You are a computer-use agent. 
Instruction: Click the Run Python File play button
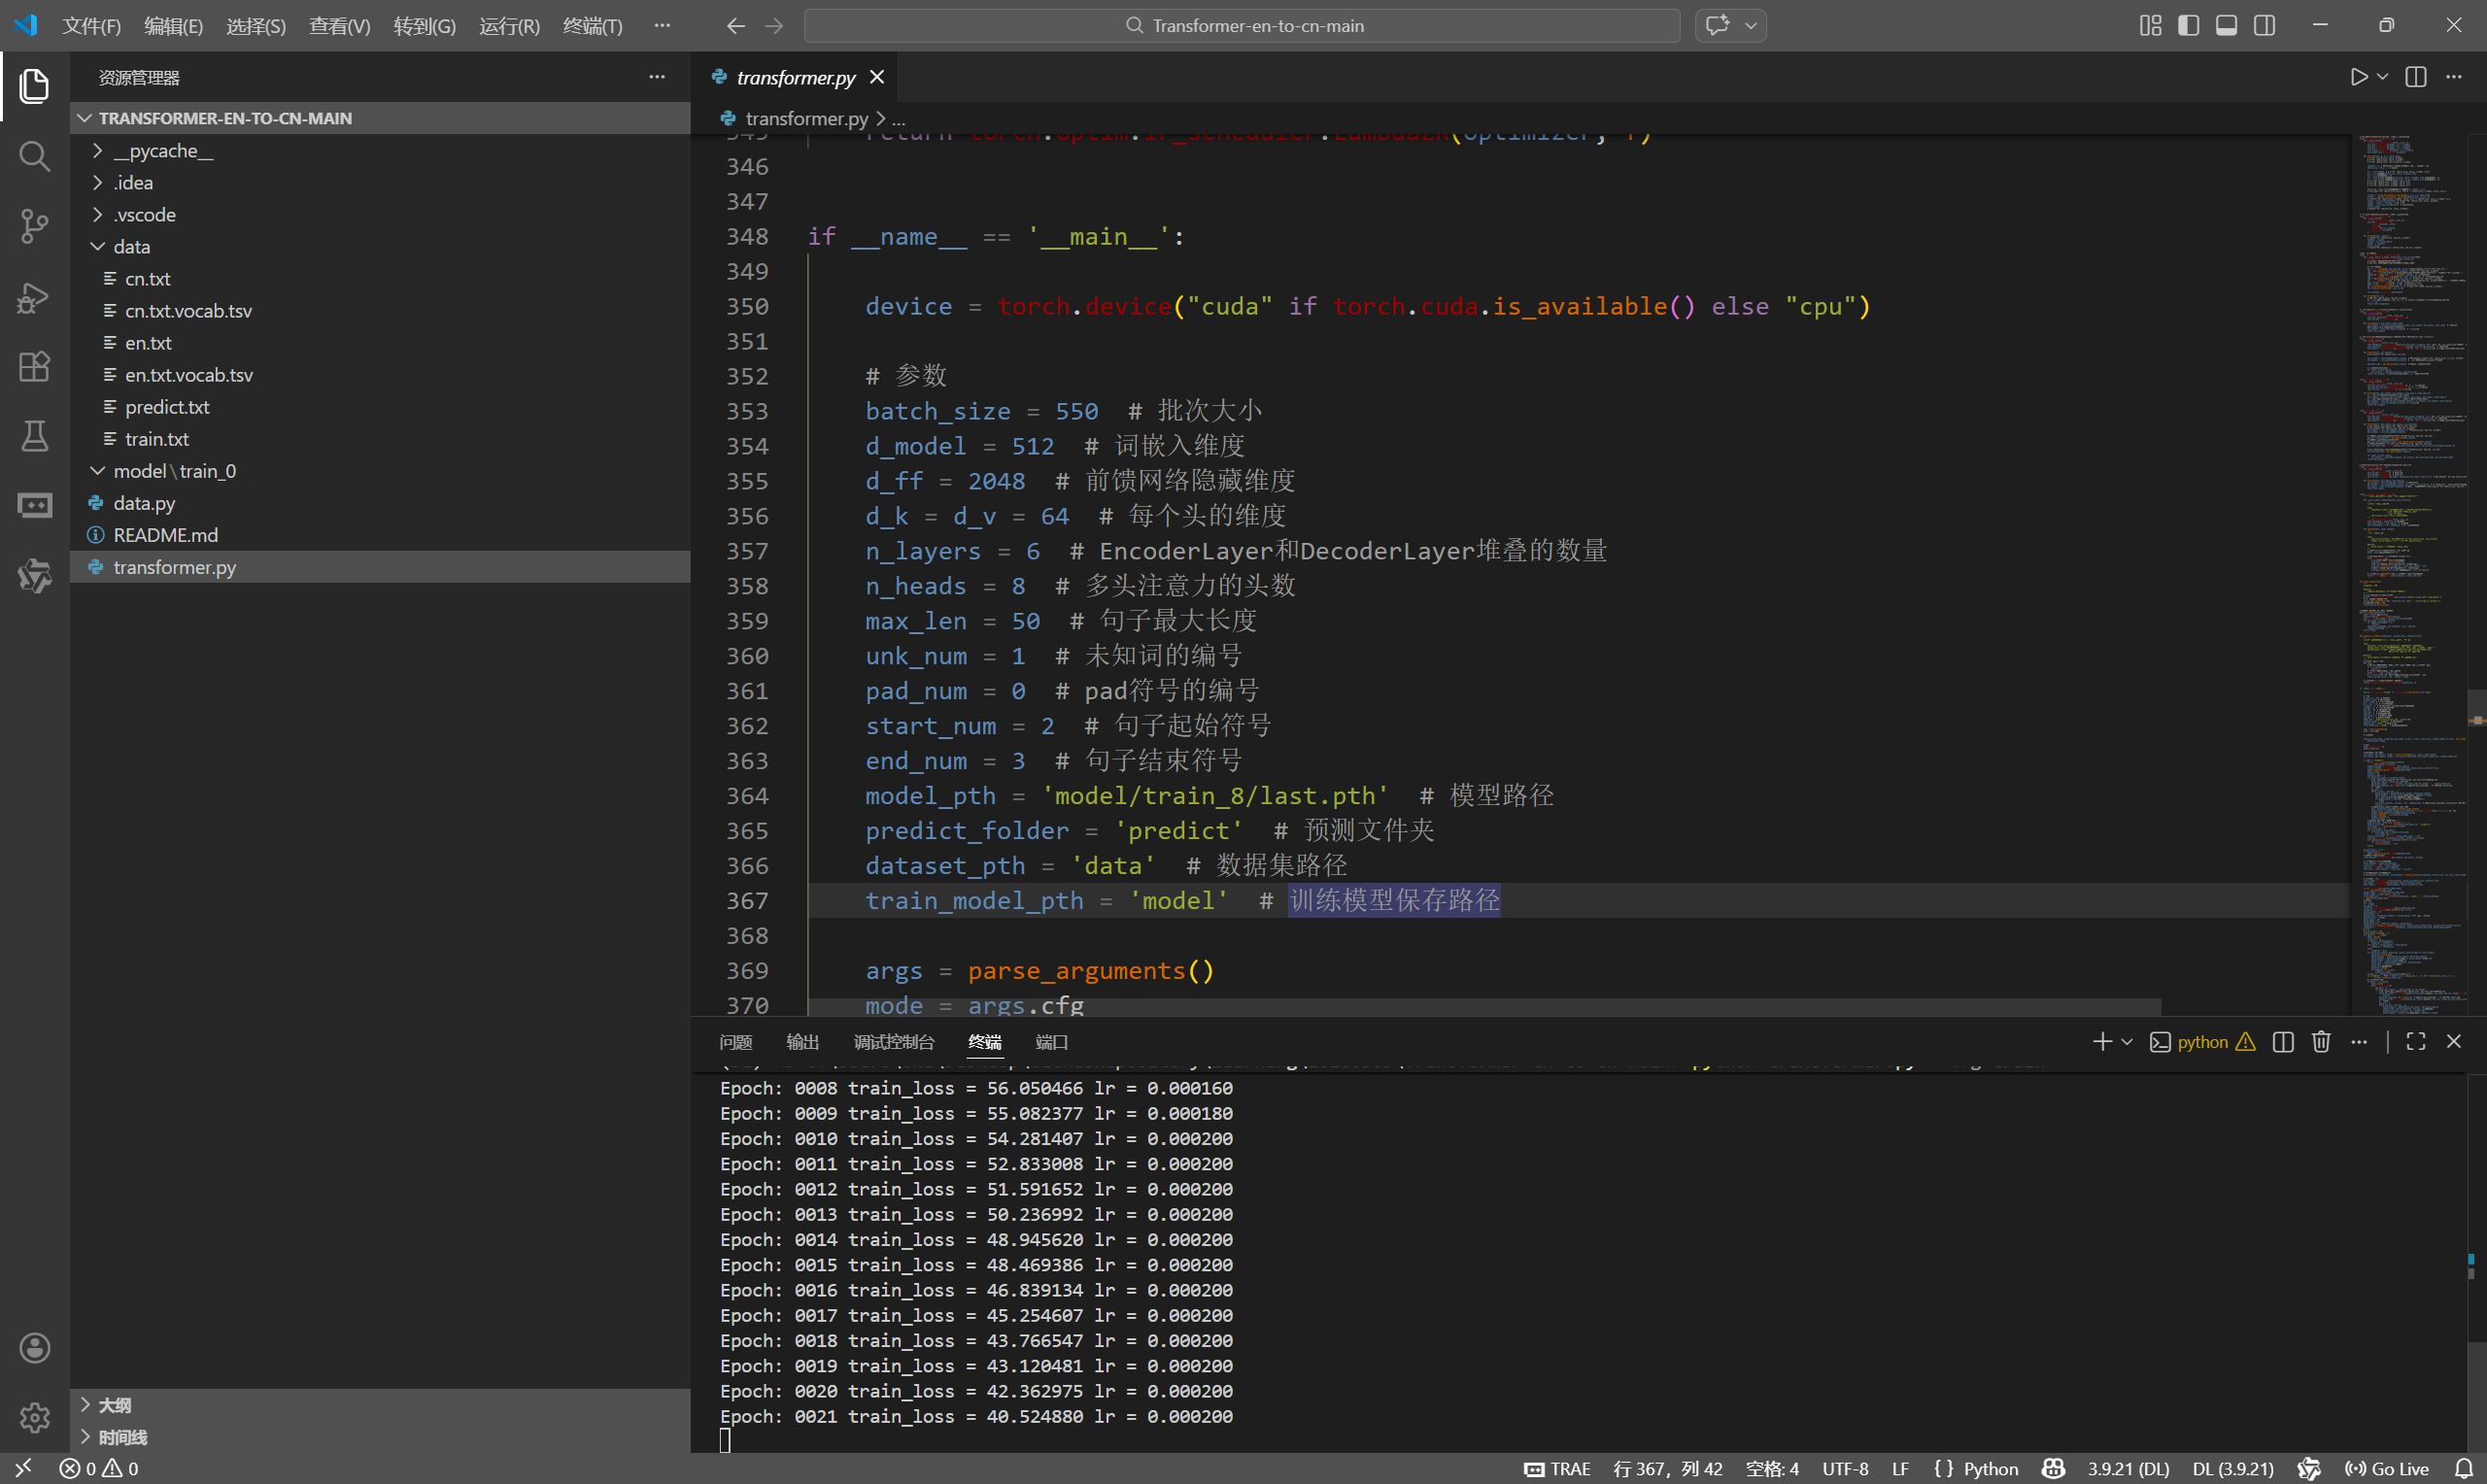click(2358, 77)
